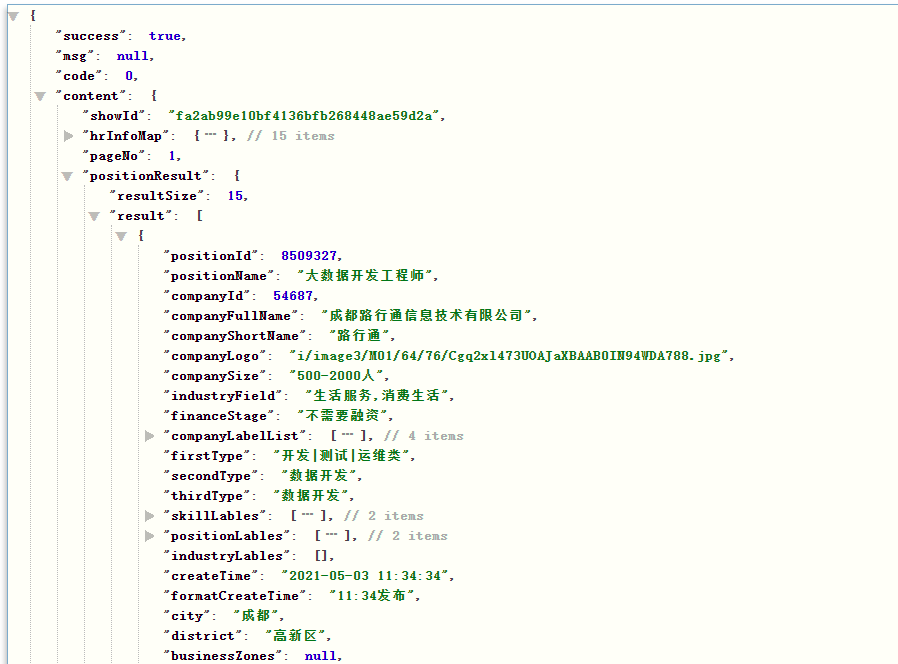Select the positionId value 8509327
898x664 pixels.
(309, 256)
